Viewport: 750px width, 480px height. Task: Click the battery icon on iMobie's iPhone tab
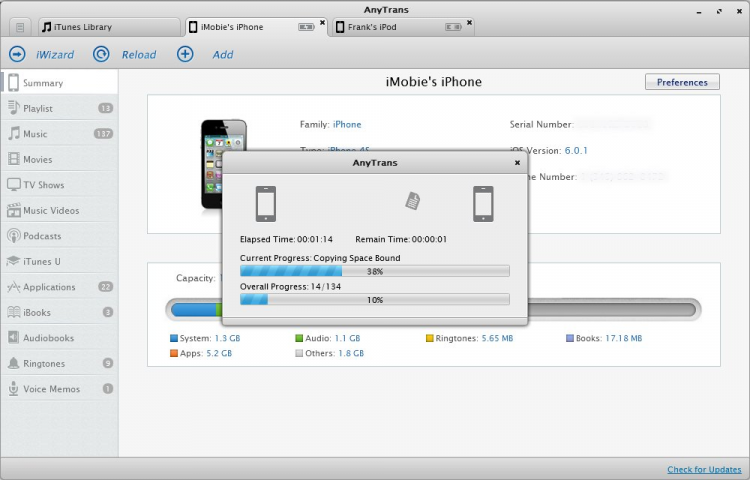[x=306, y=27]
